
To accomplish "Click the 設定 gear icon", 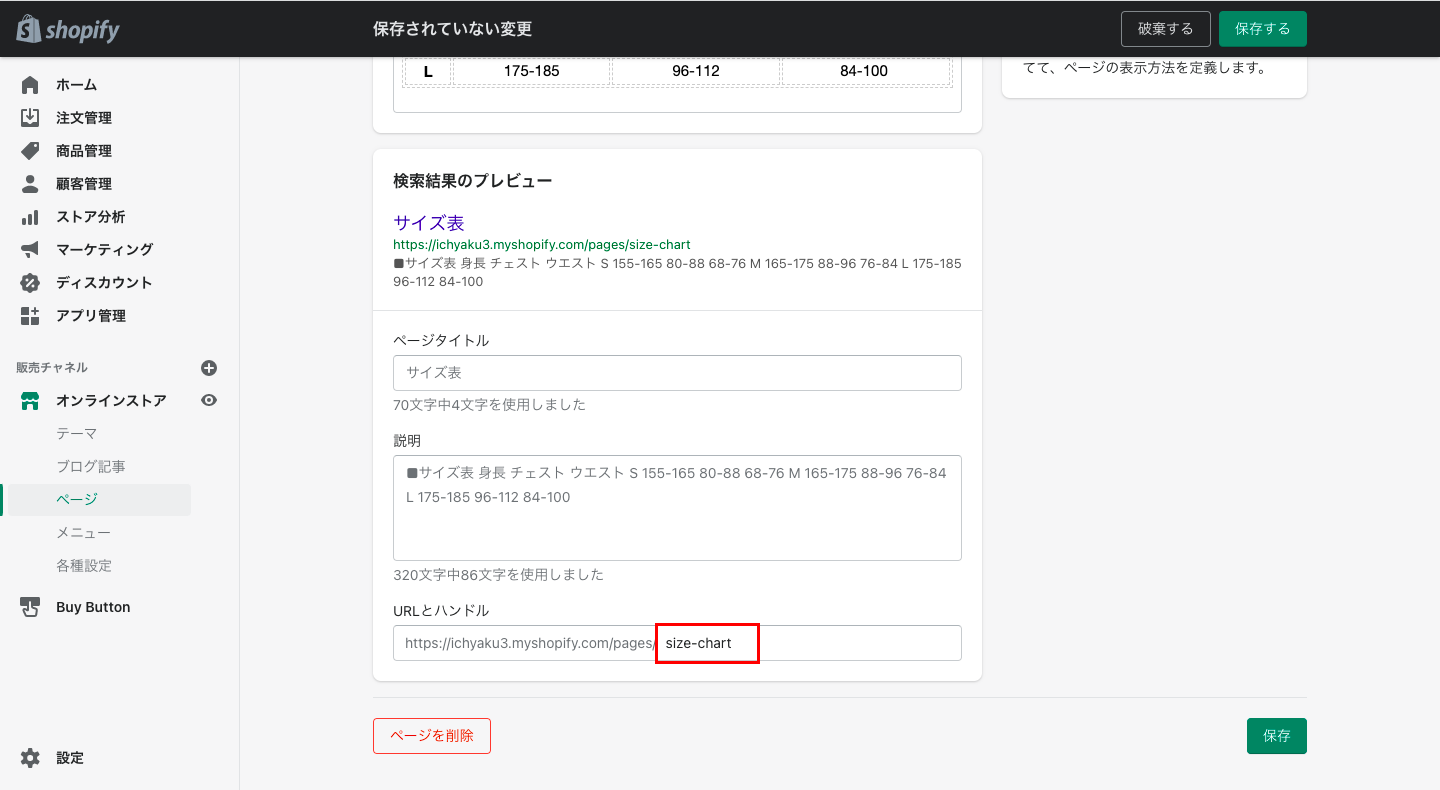I will click(x=30, y=758).
